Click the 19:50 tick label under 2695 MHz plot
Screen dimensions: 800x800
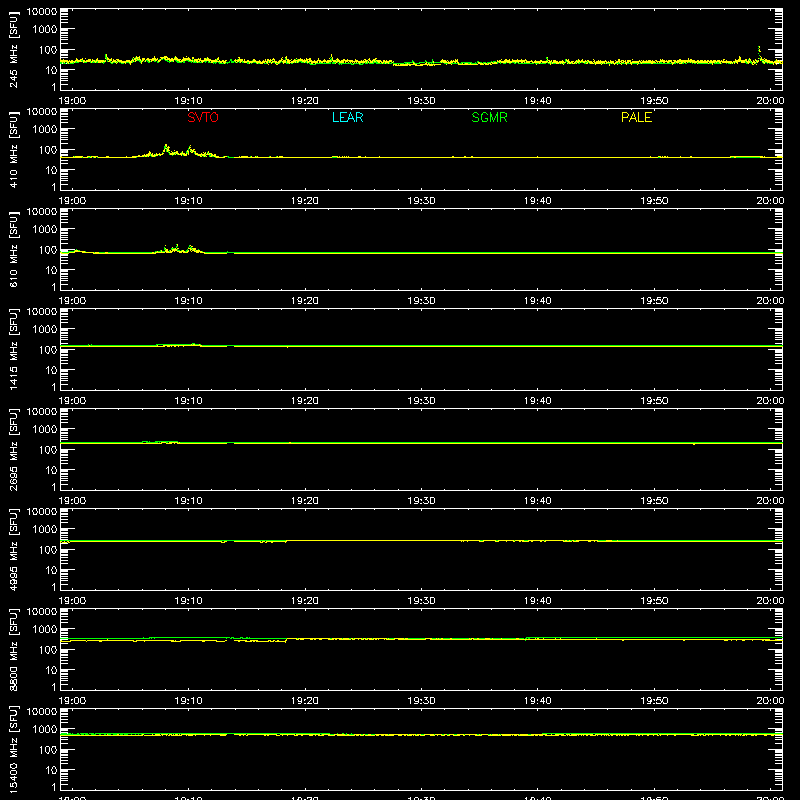click(x=654, y=501)
